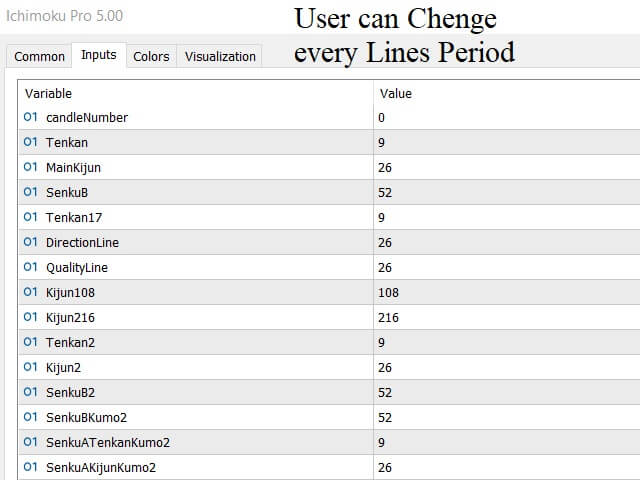Open the Colors tab
The height and width of the screenshot is (480, 640).
(x=151, y=57)
